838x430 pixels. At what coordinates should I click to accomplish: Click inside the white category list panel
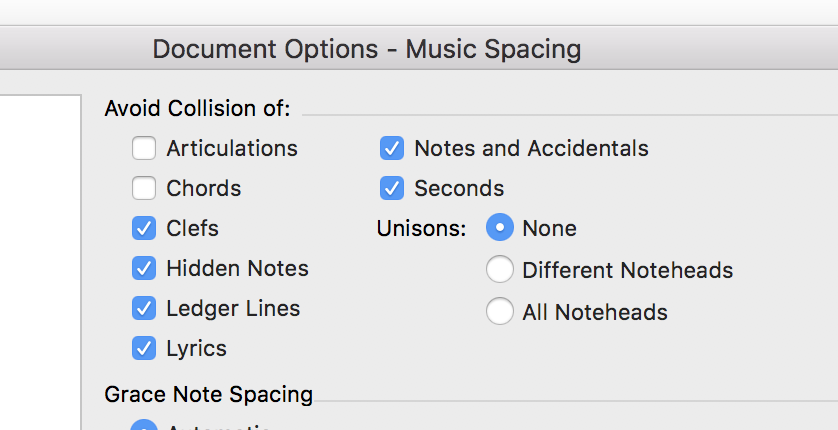tap(38, 260)
